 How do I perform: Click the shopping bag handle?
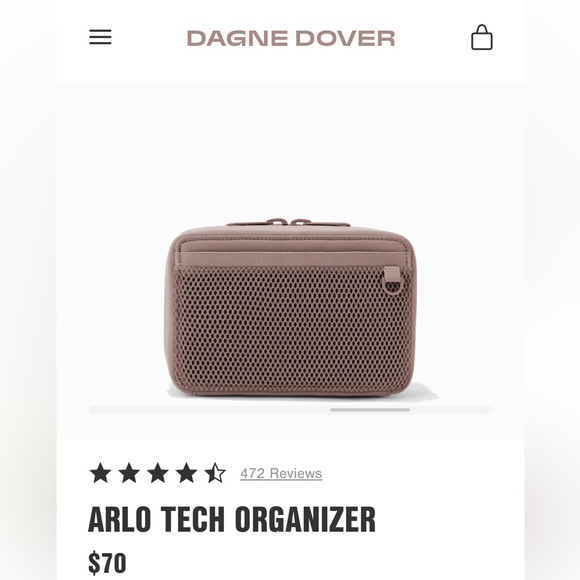tap(482, 29)
